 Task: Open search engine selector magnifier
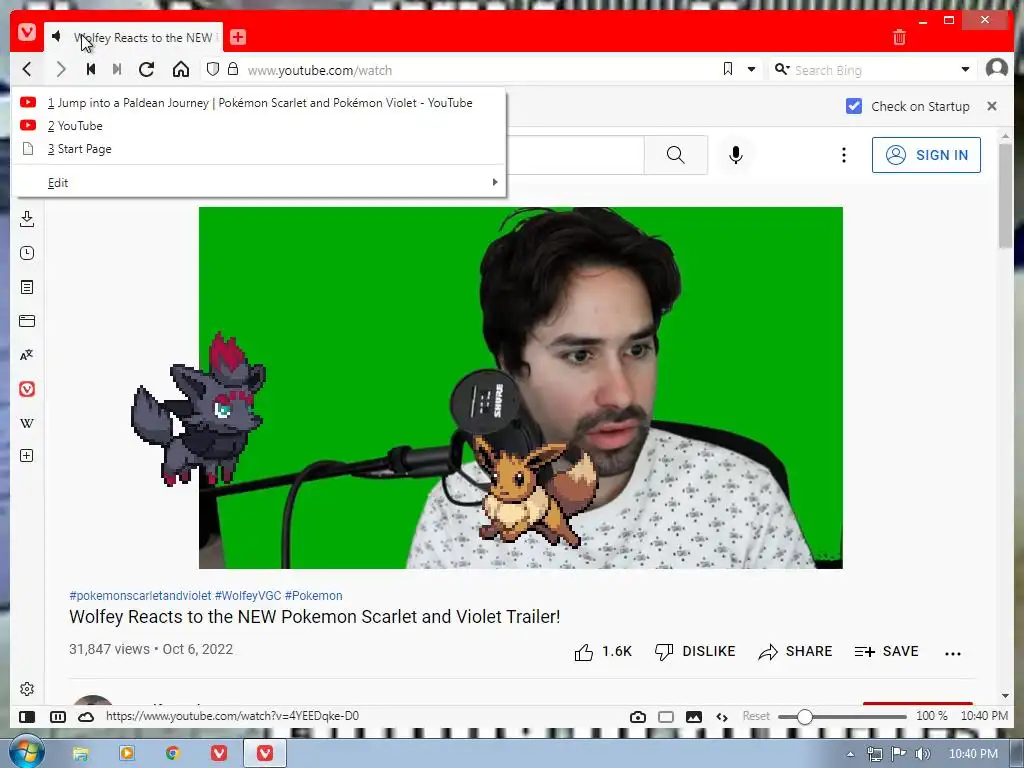pos(781,69)
